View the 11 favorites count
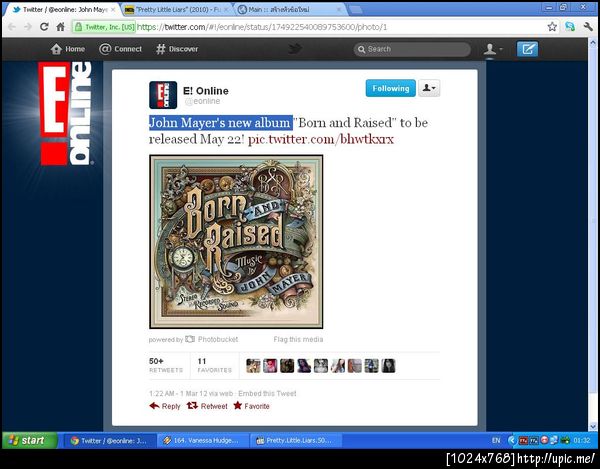 (x=214, y=365)
